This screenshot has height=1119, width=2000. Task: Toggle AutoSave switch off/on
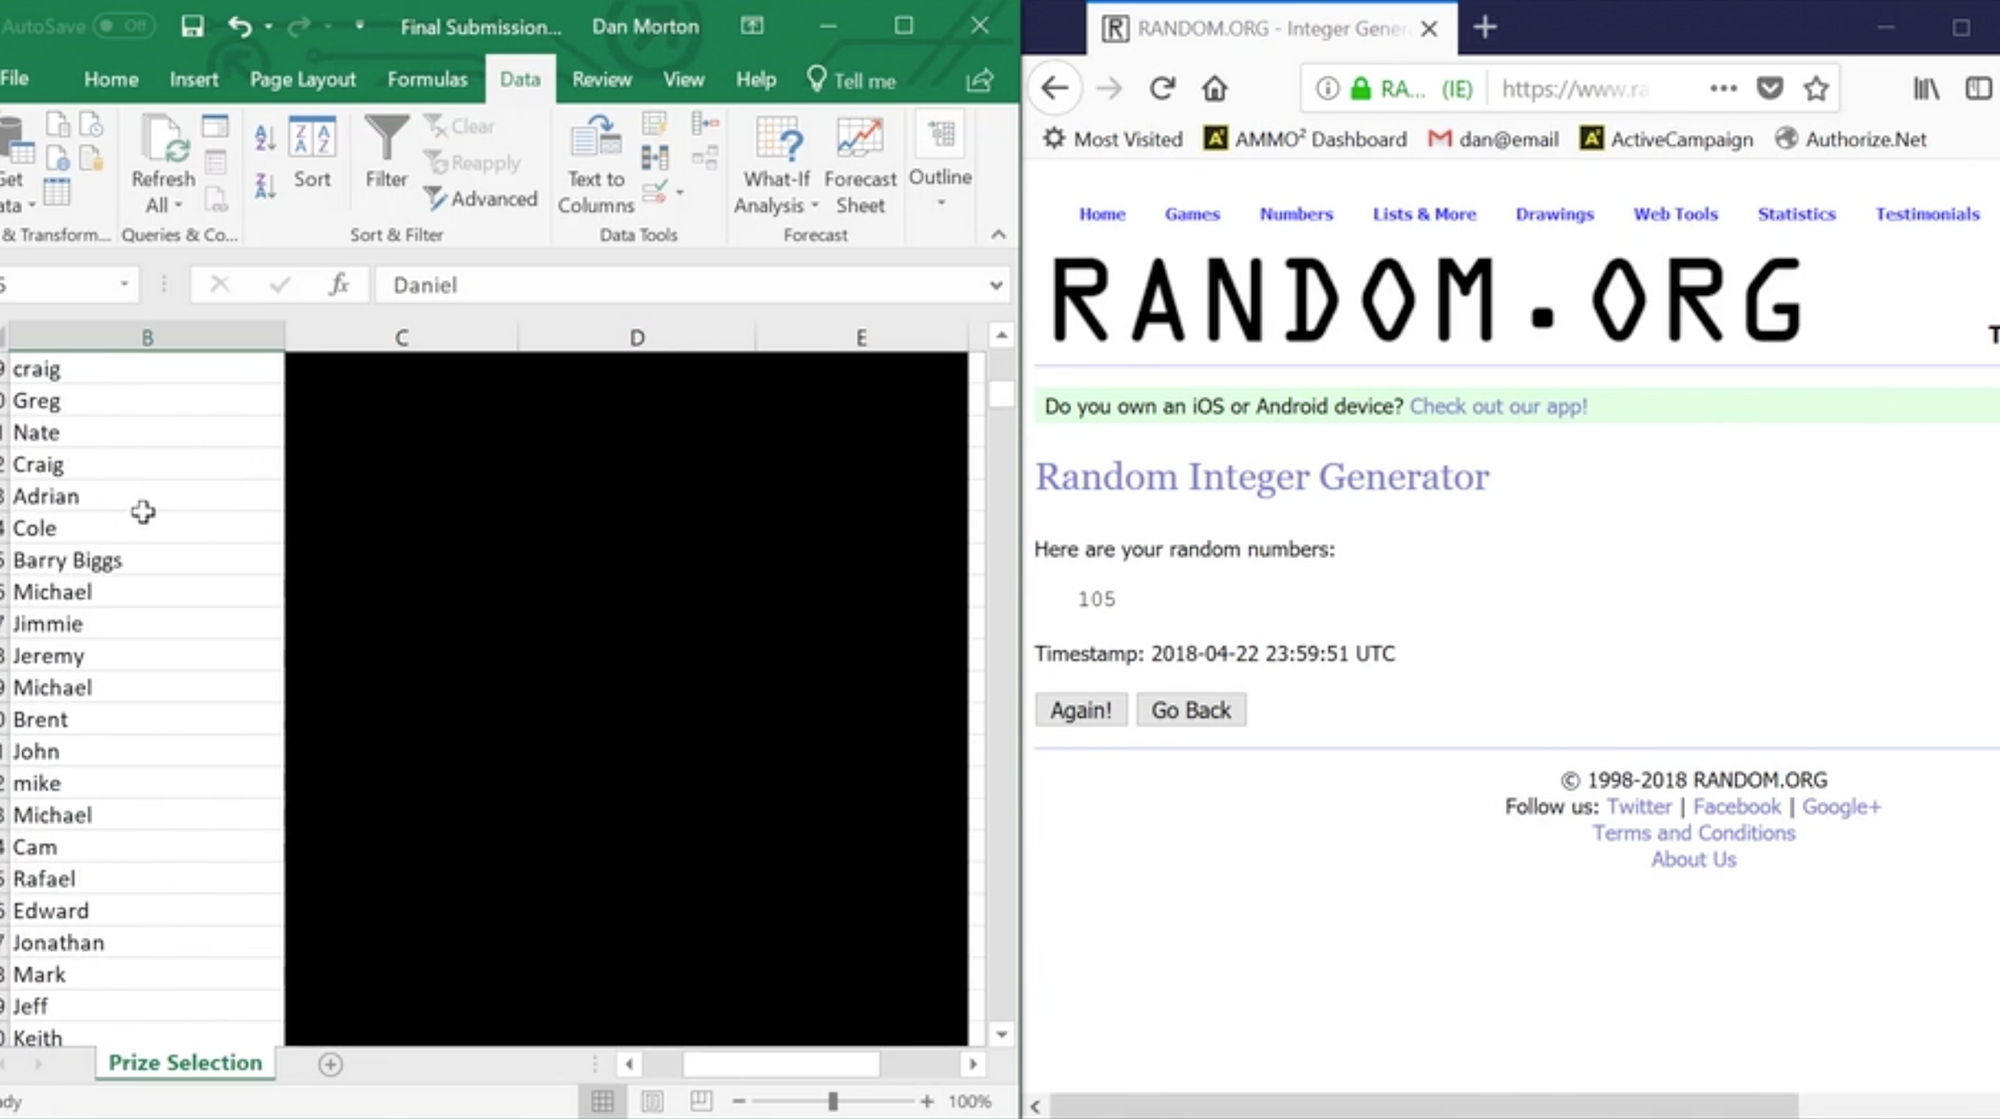pyautogui.click(x=124, y=26)
